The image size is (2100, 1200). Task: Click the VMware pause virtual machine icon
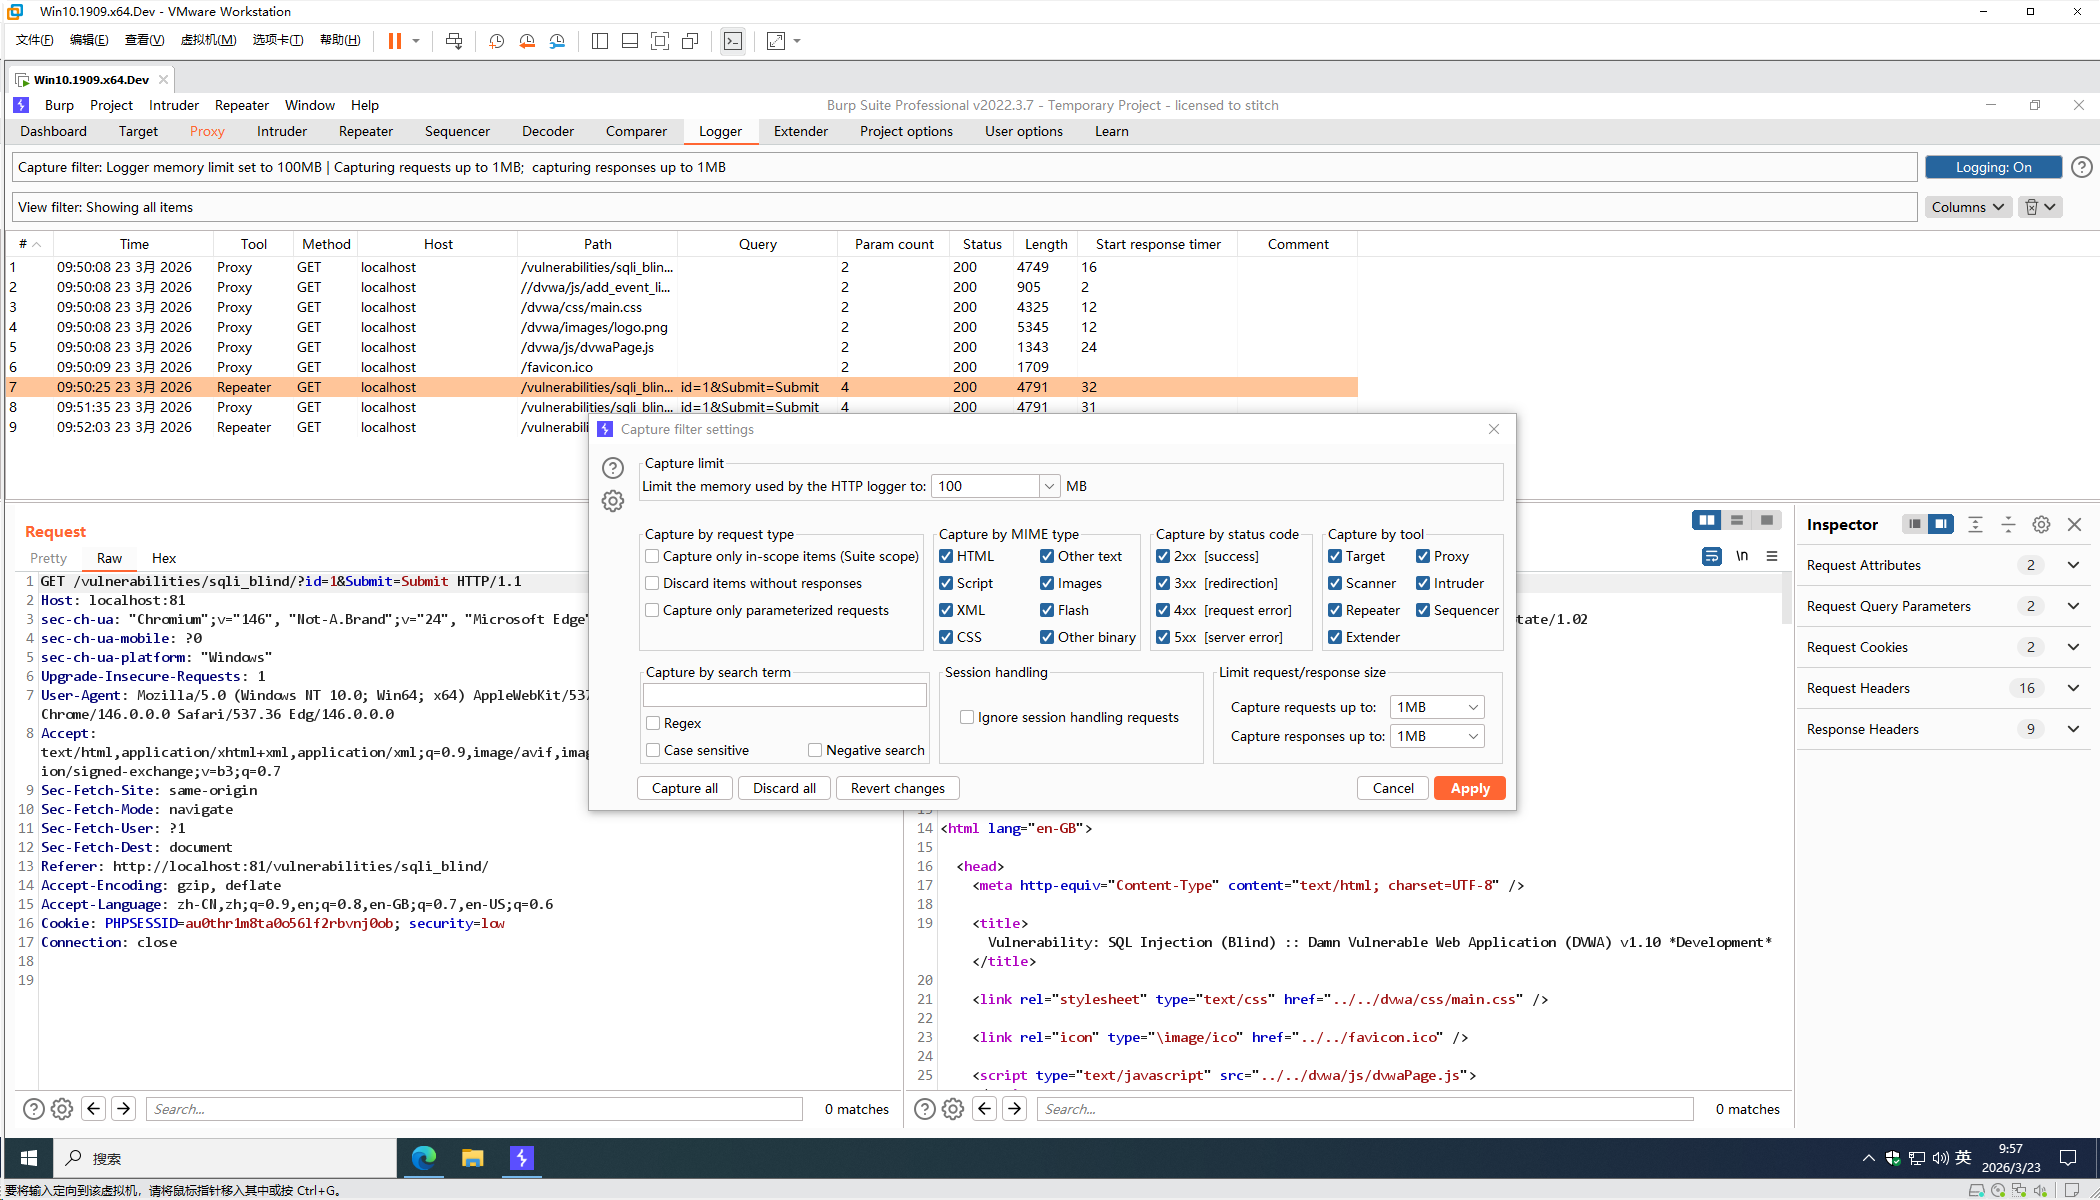click(x=395, y=41)
